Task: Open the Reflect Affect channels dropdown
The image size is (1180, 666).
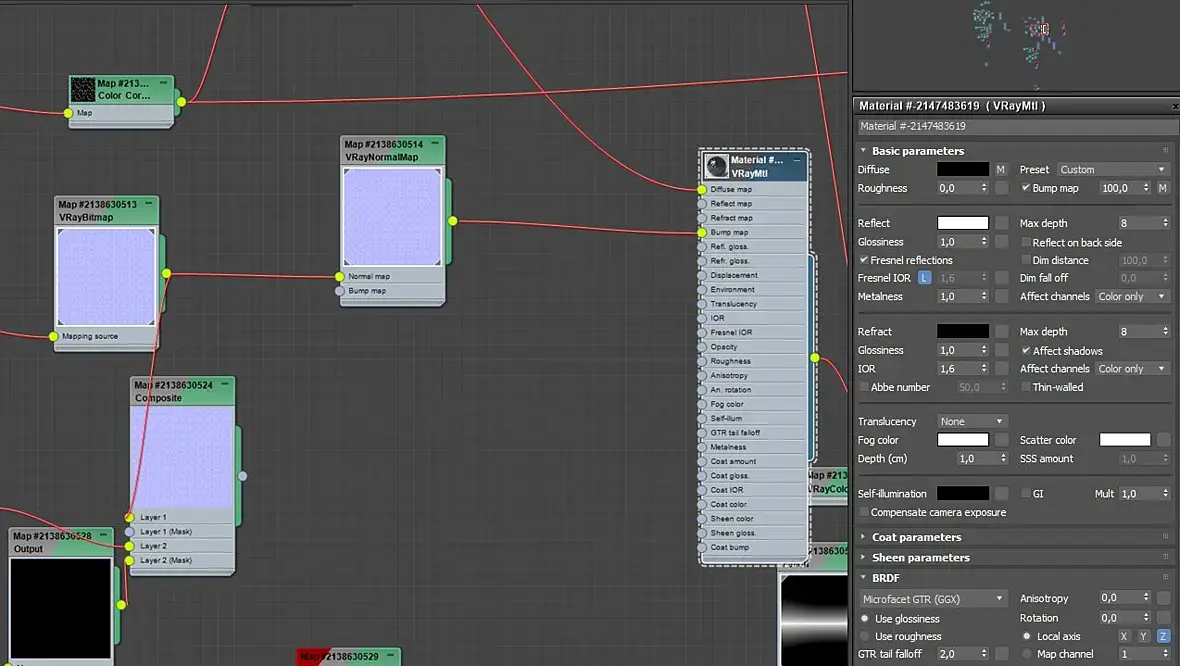Action: (x=1132, y=297)
